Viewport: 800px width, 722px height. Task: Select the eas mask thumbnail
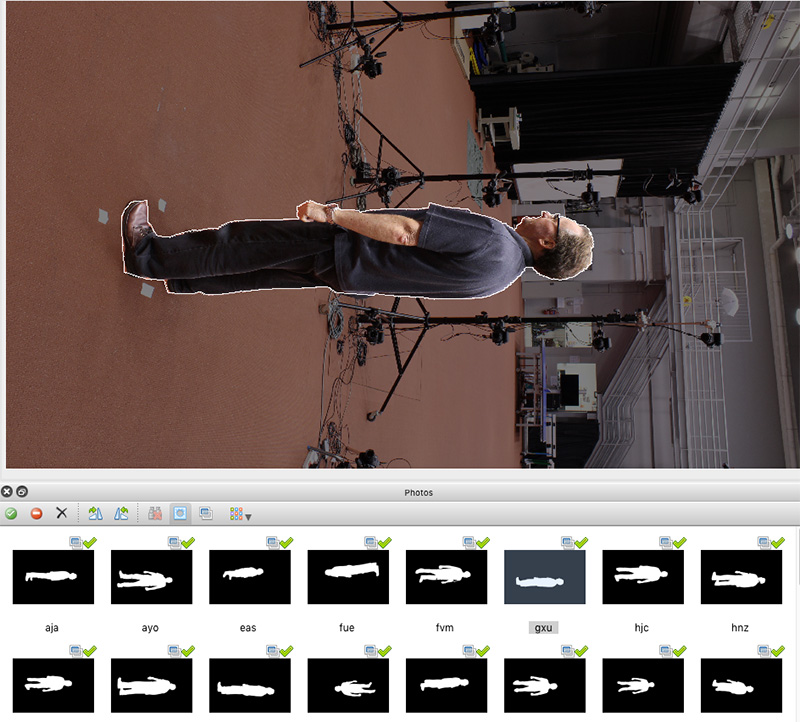250,577
